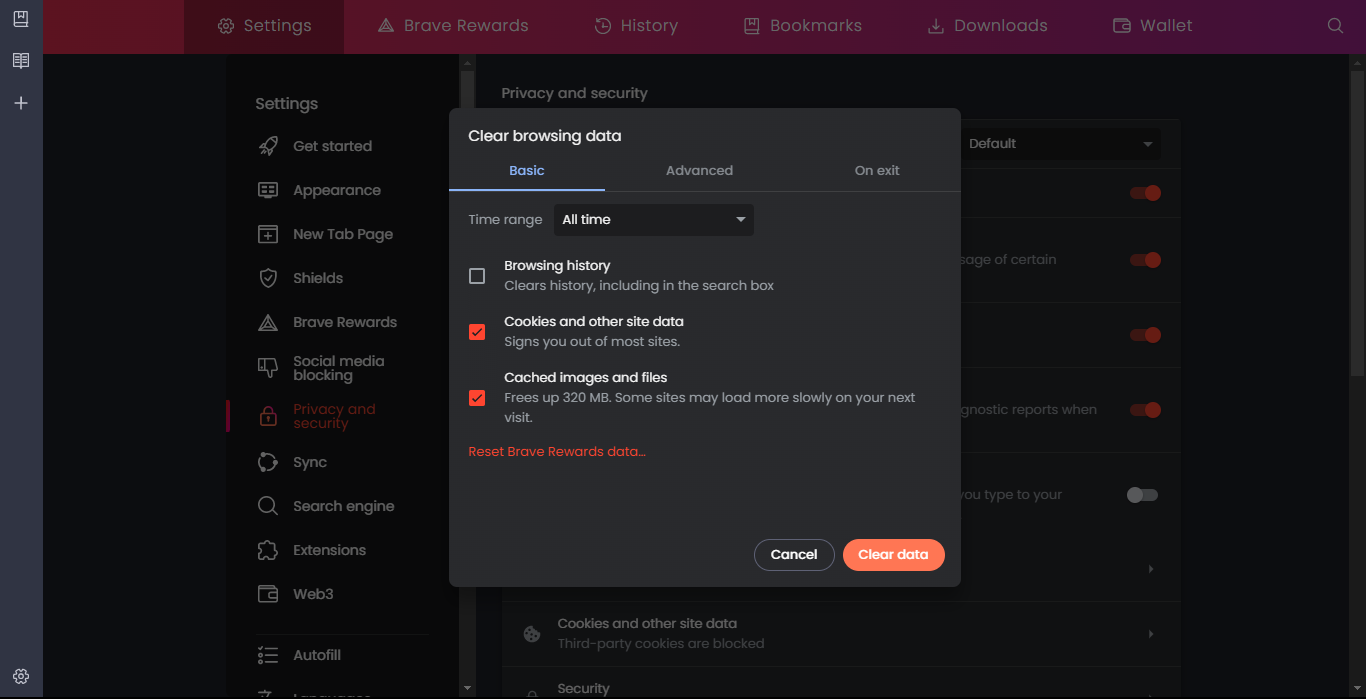Click the Search engine magnifier icon
The height and width of the screenshot is (699, 1366).
(268, 506)
